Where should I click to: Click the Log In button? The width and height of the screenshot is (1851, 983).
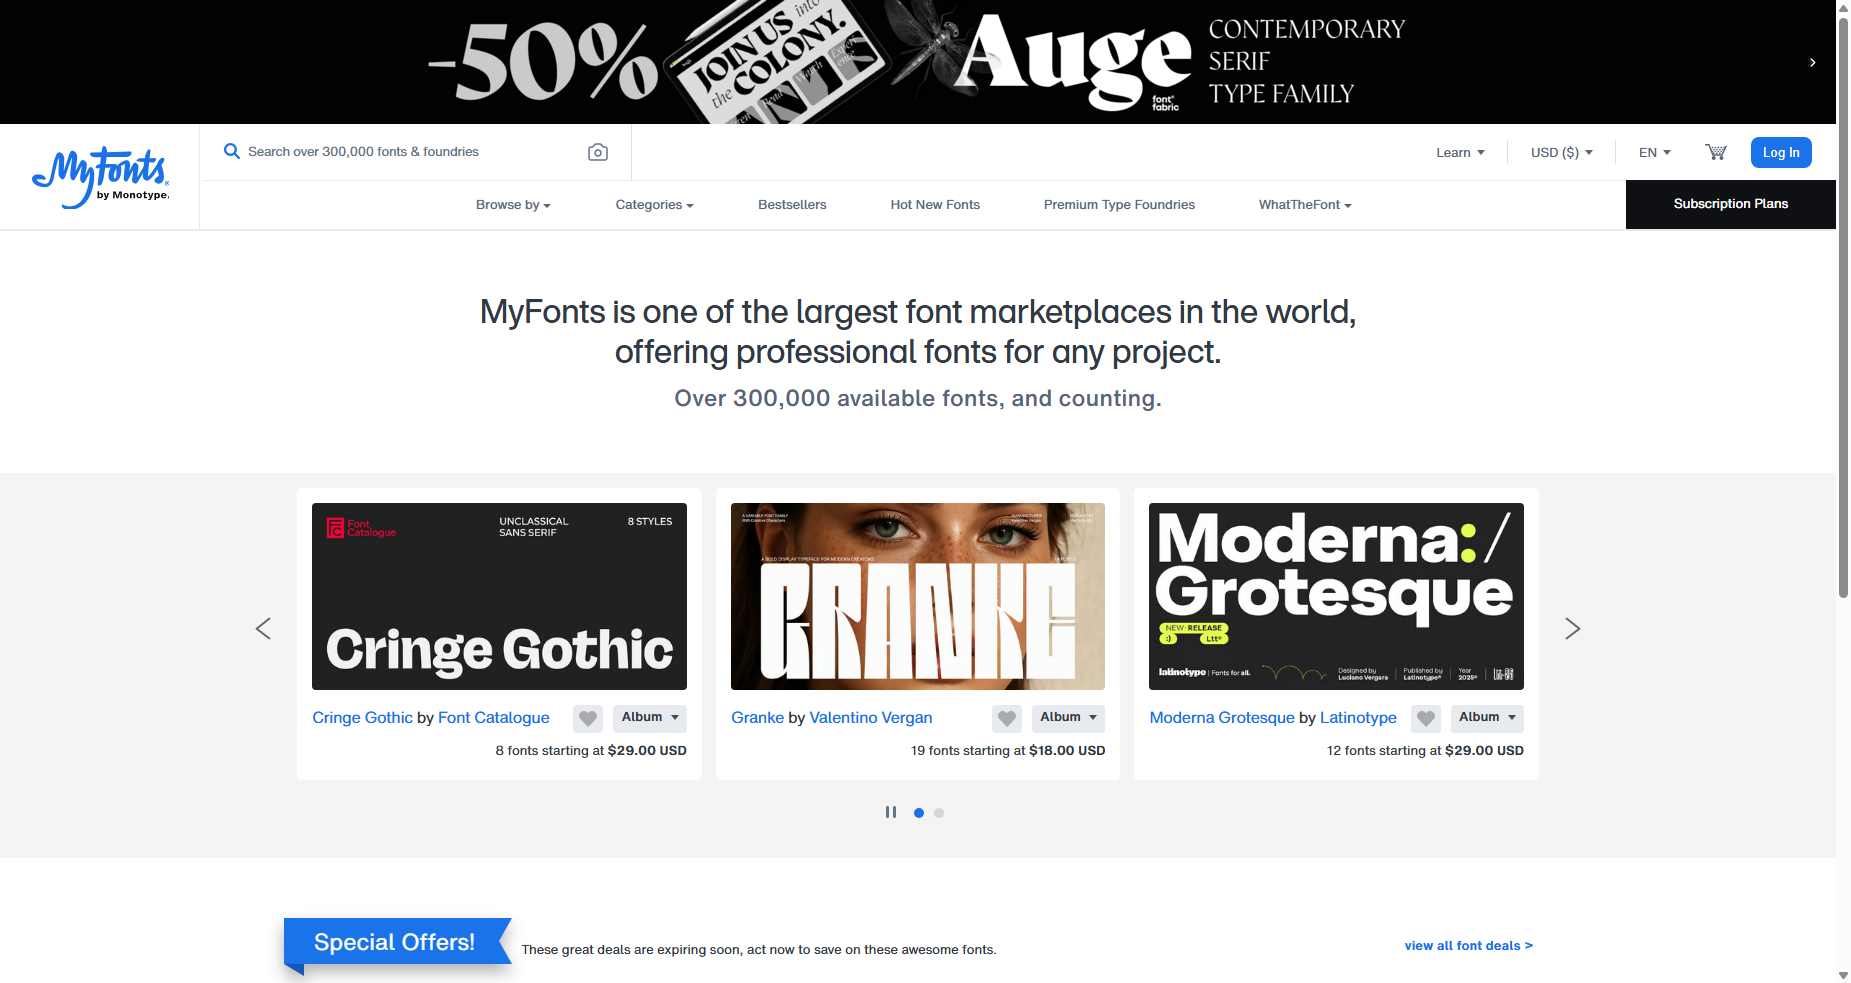point(1781,152)
